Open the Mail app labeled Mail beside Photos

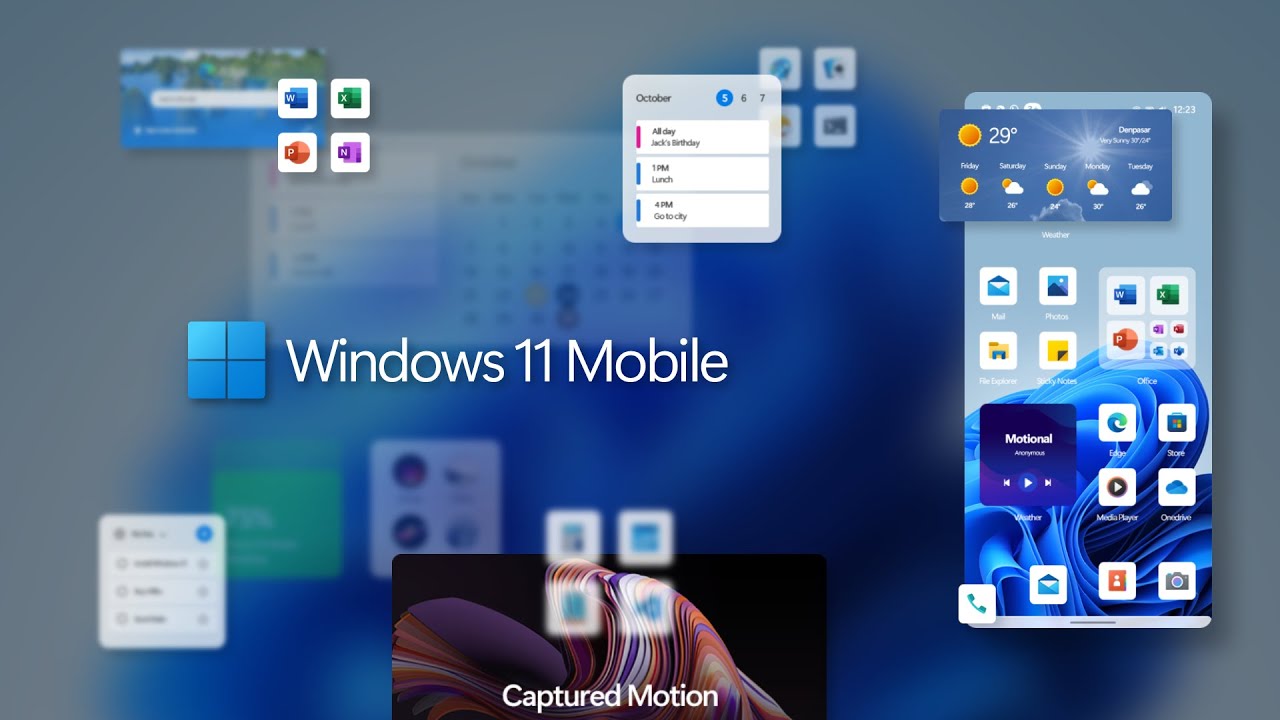[998, 287]
